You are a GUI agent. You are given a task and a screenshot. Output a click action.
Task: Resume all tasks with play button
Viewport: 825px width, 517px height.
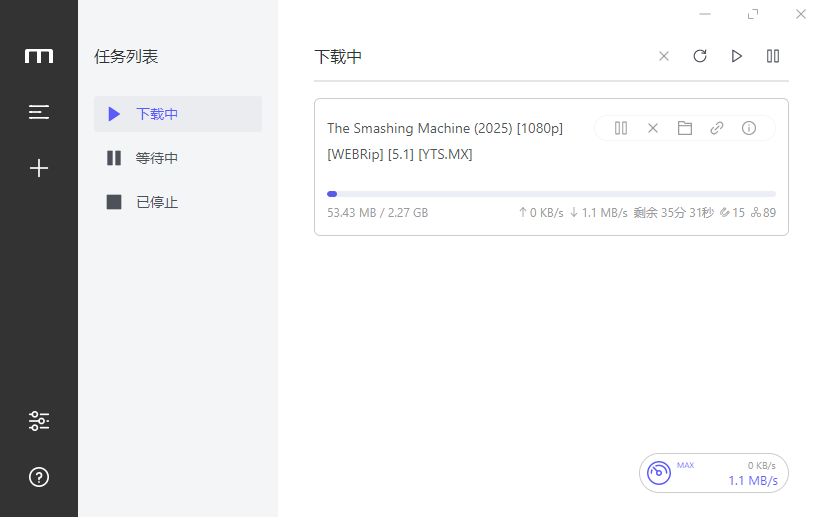[x=737, y=56]
